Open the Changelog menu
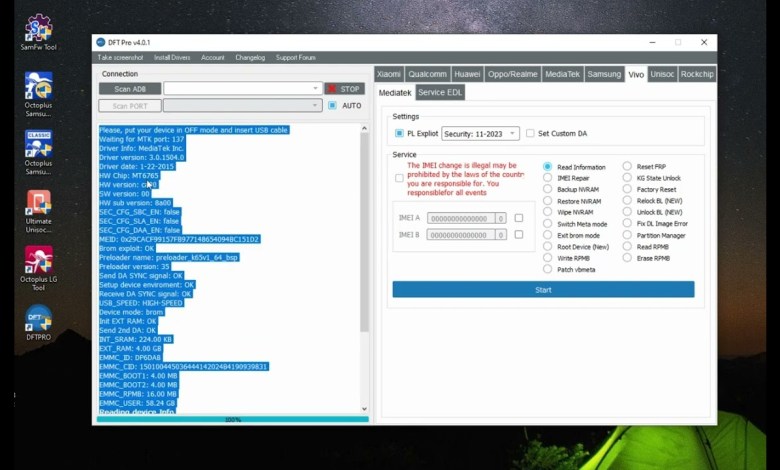 pyautogui.click(x=250, y=58)
